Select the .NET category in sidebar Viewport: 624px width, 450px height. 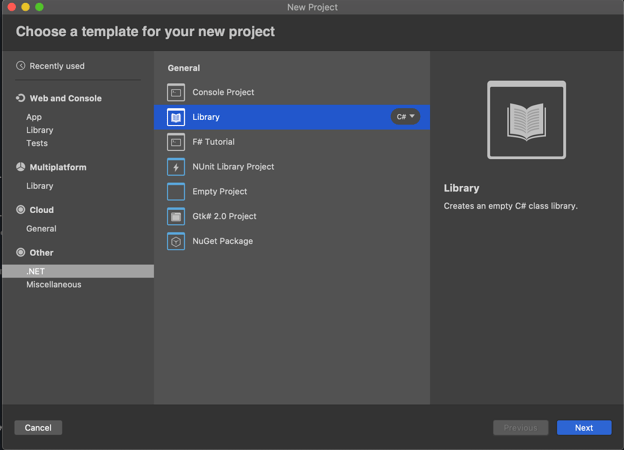coord(36,271)
